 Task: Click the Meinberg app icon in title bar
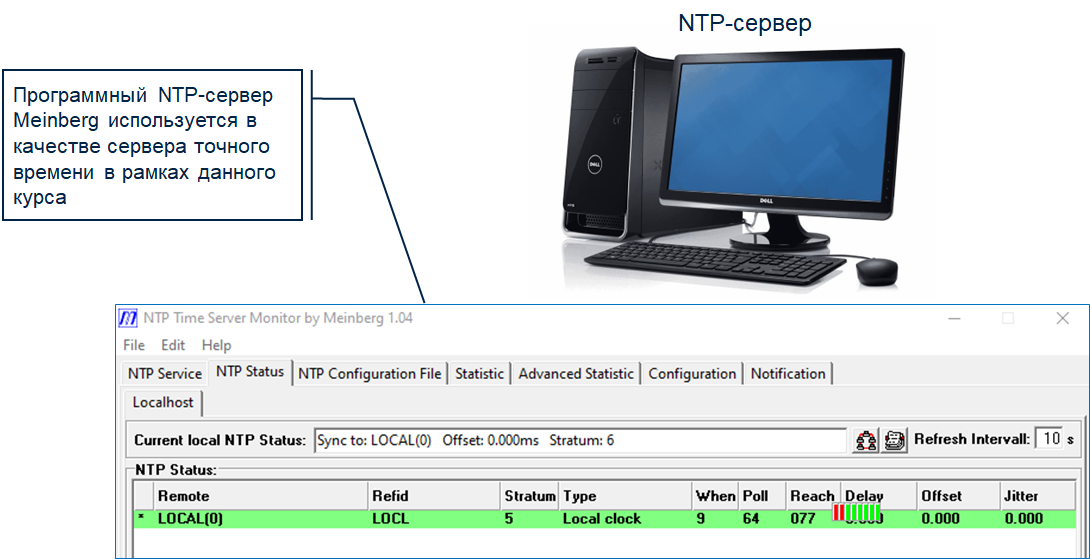point(128,318)
